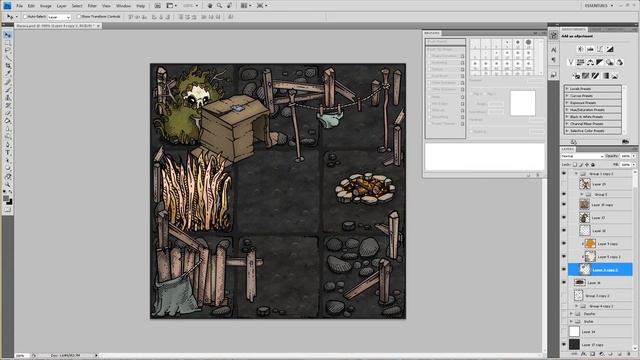Click Add layer style fx icon
Viewport: 640px width, 360px height.
[584, 354]
